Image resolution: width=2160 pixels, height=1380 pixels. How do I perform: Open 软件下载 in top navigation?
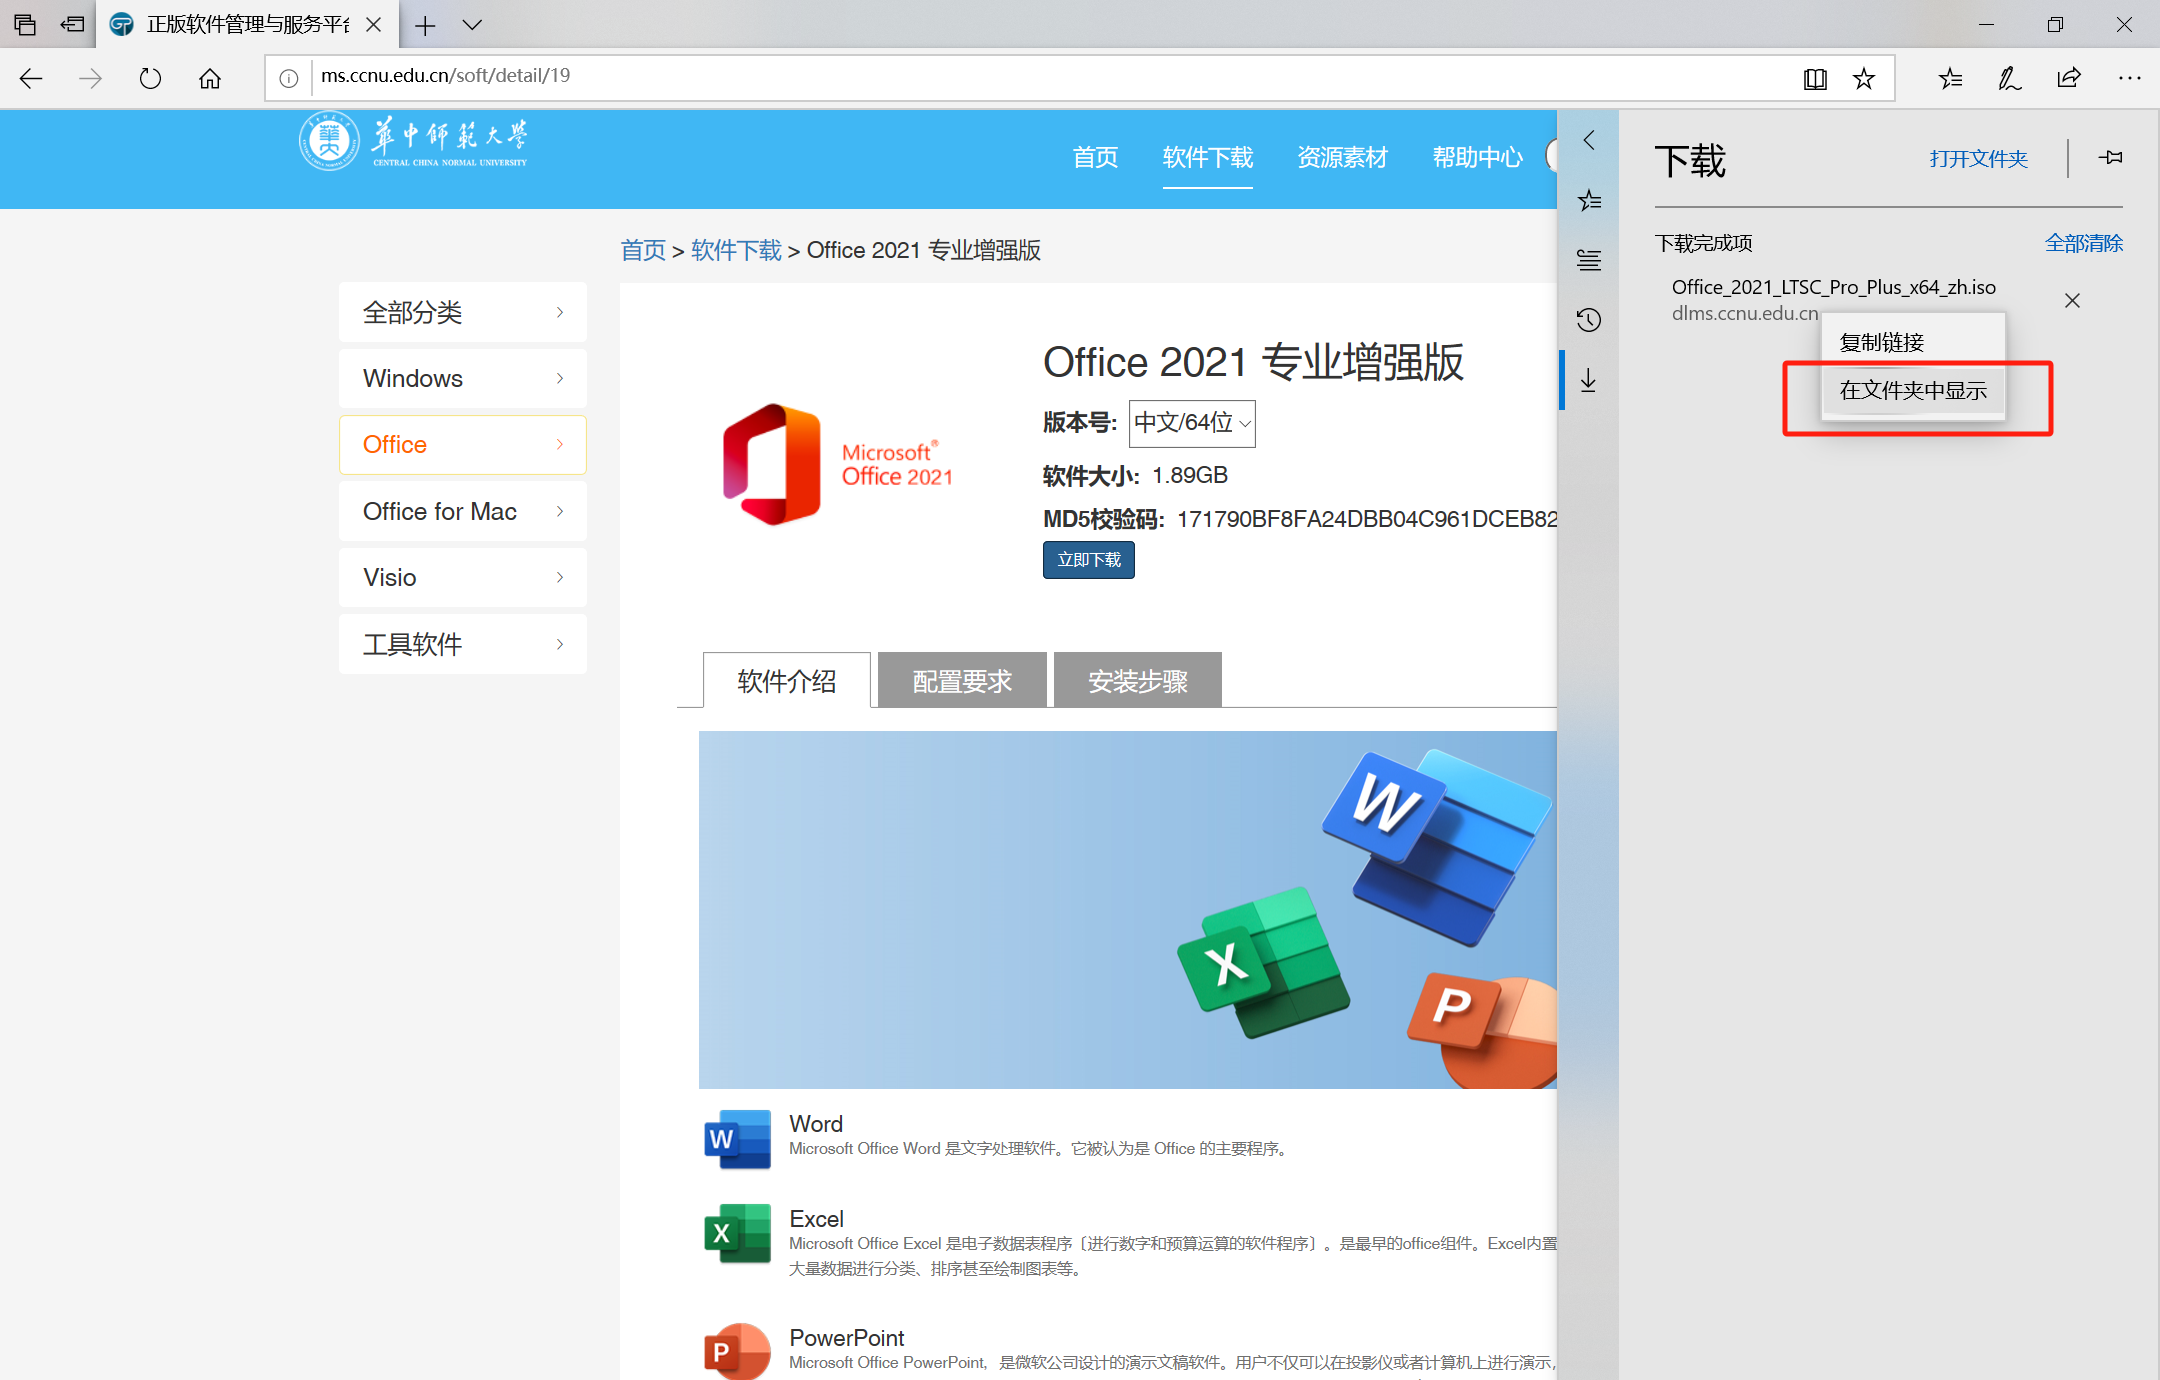(1207, 157)
